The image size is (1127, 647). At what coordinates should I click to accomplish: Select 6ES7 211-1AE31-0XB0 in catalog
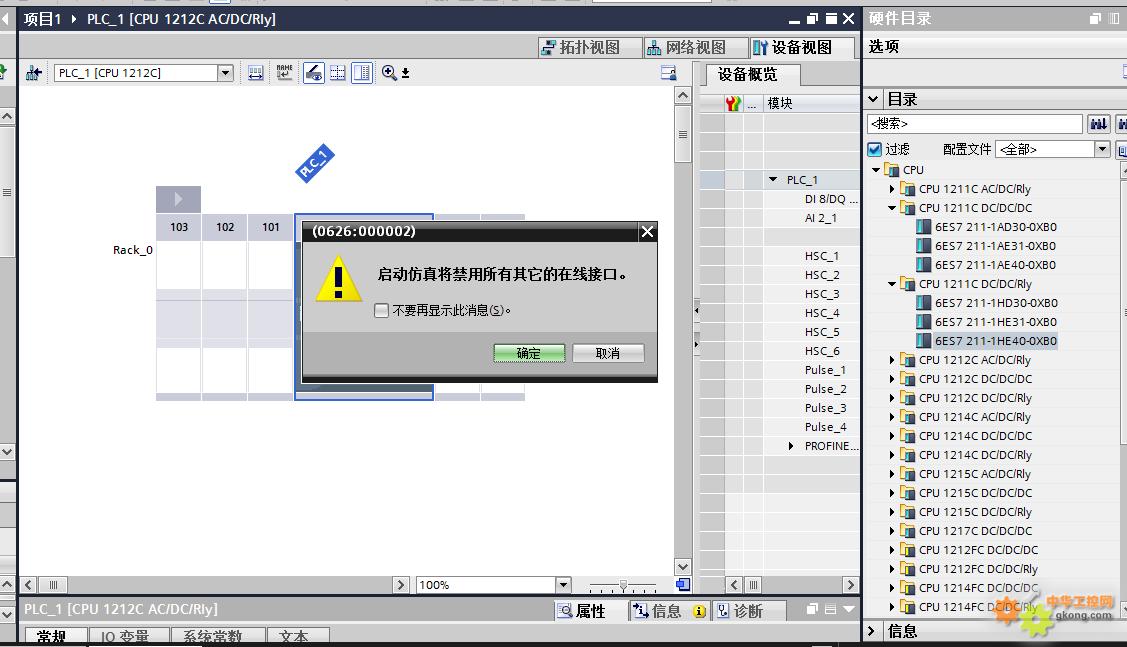pos(995,246)
